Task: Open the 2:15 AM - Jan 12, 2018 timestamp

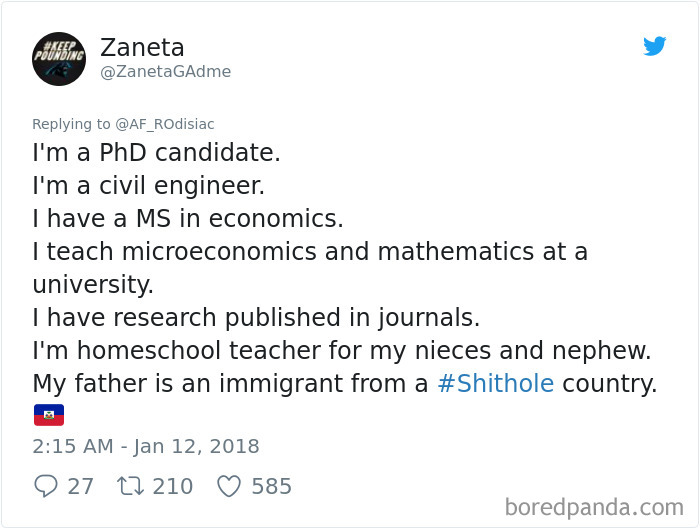Action: tap(146, 446)
